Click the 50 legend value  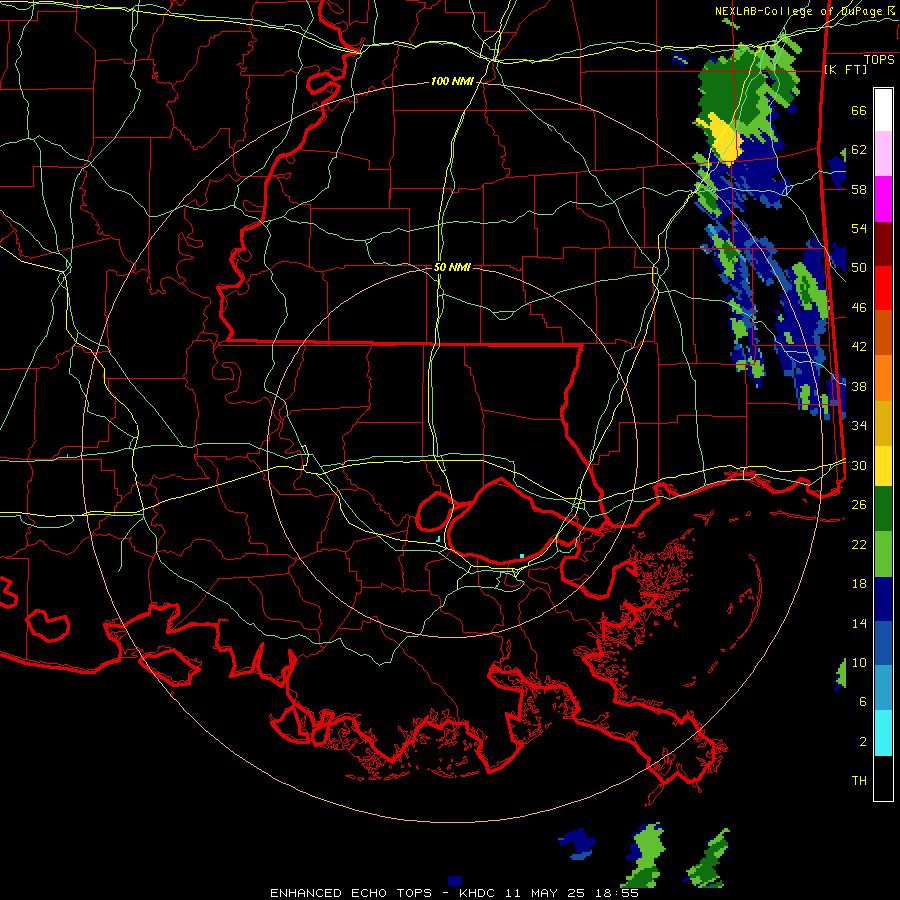[859, 268]
